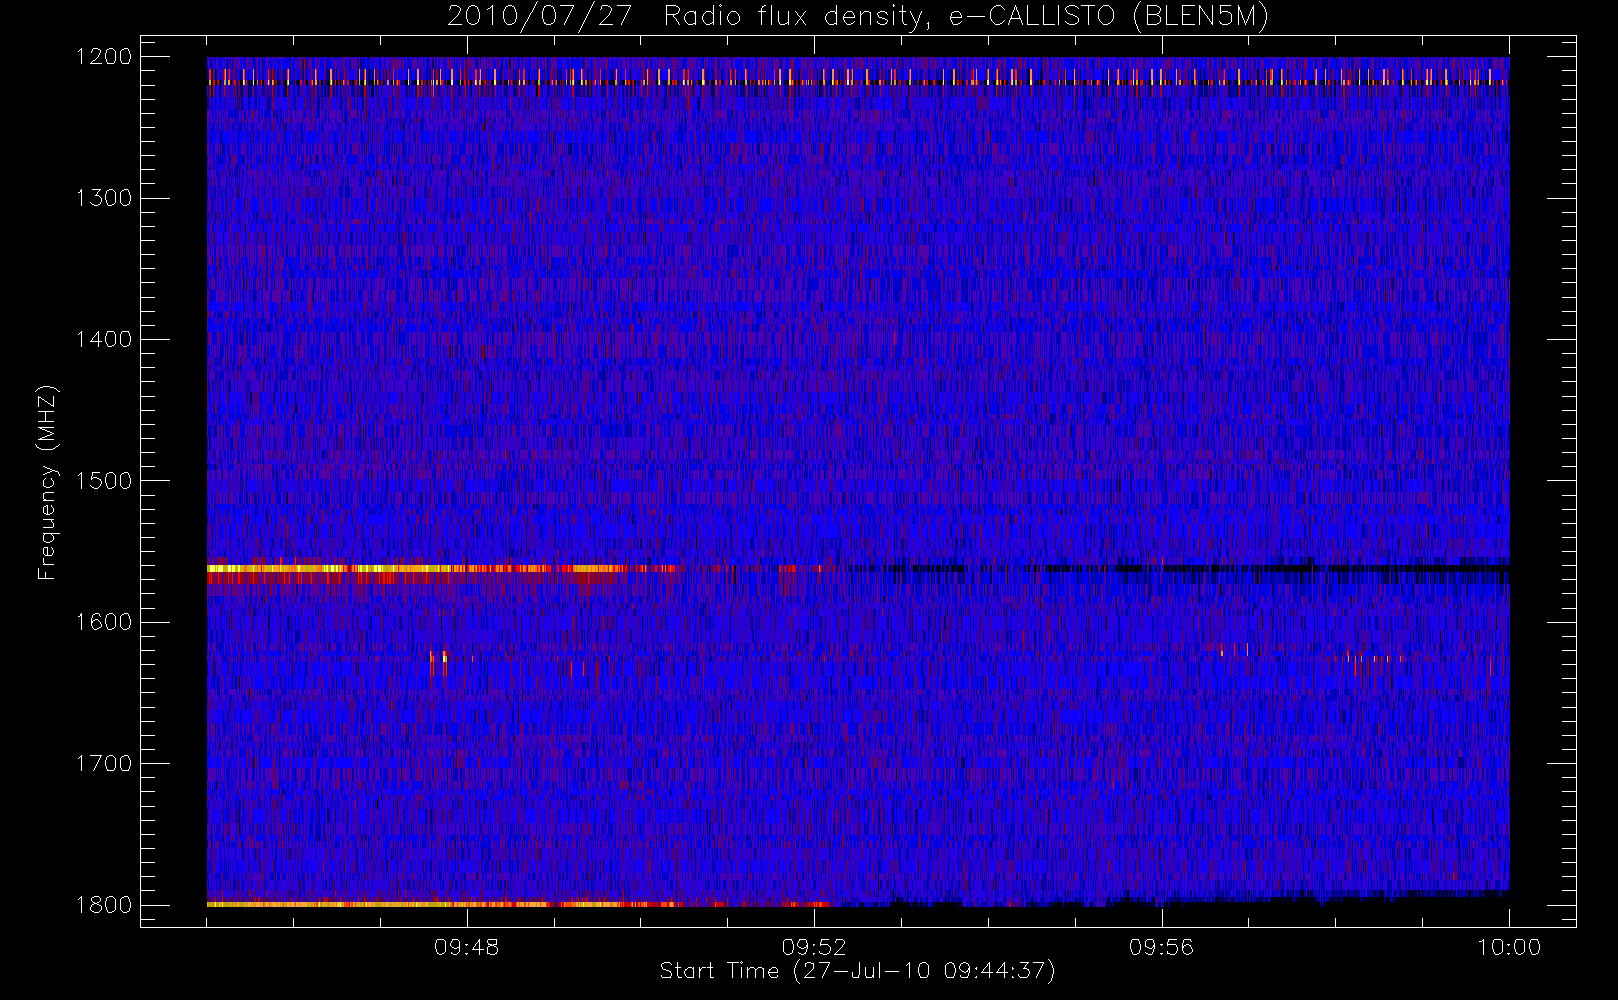1618x1000 pixels.
Task: Click the orange band along the 1800 MHz edge
Action: click(x=518, y=904)
